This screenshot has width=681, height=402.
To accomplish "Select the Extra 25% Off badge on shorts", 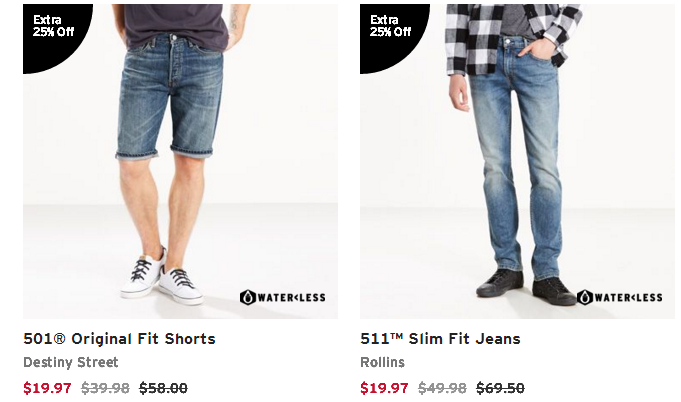I will pyautogui.click(x=53, y=26).
